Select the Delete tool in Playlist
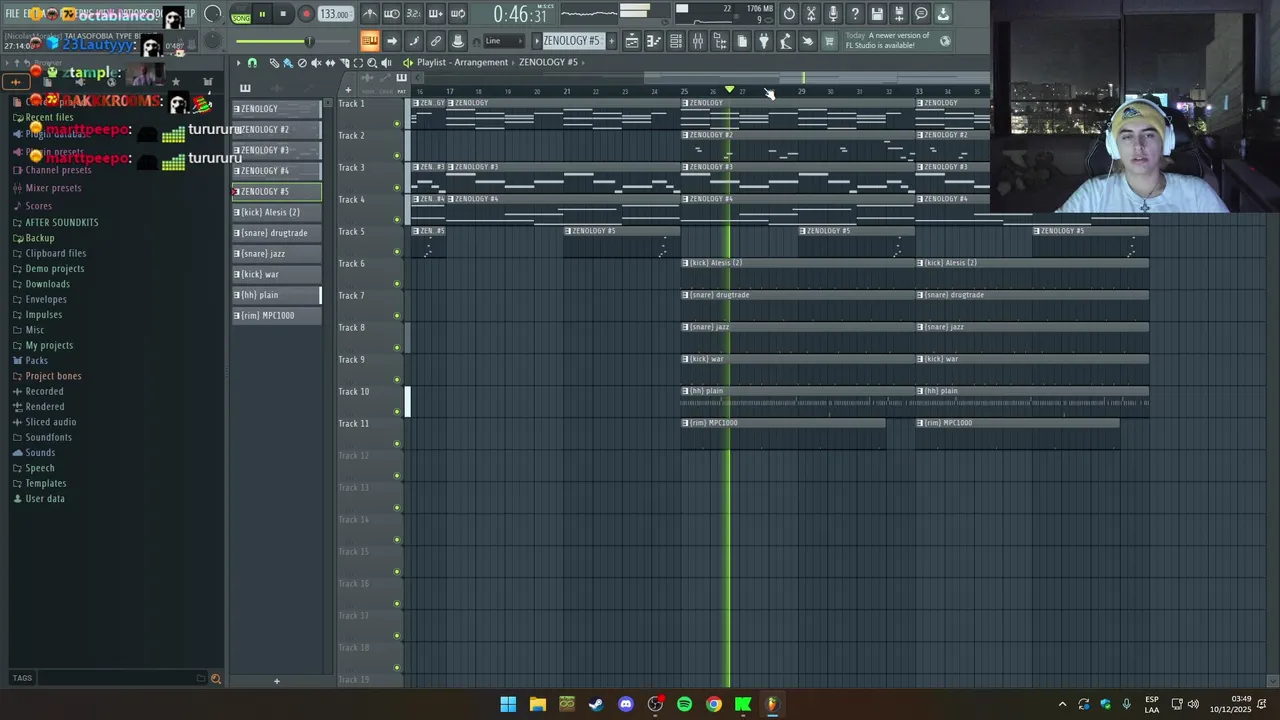The image size is (1280, 720). click(302, 63)
